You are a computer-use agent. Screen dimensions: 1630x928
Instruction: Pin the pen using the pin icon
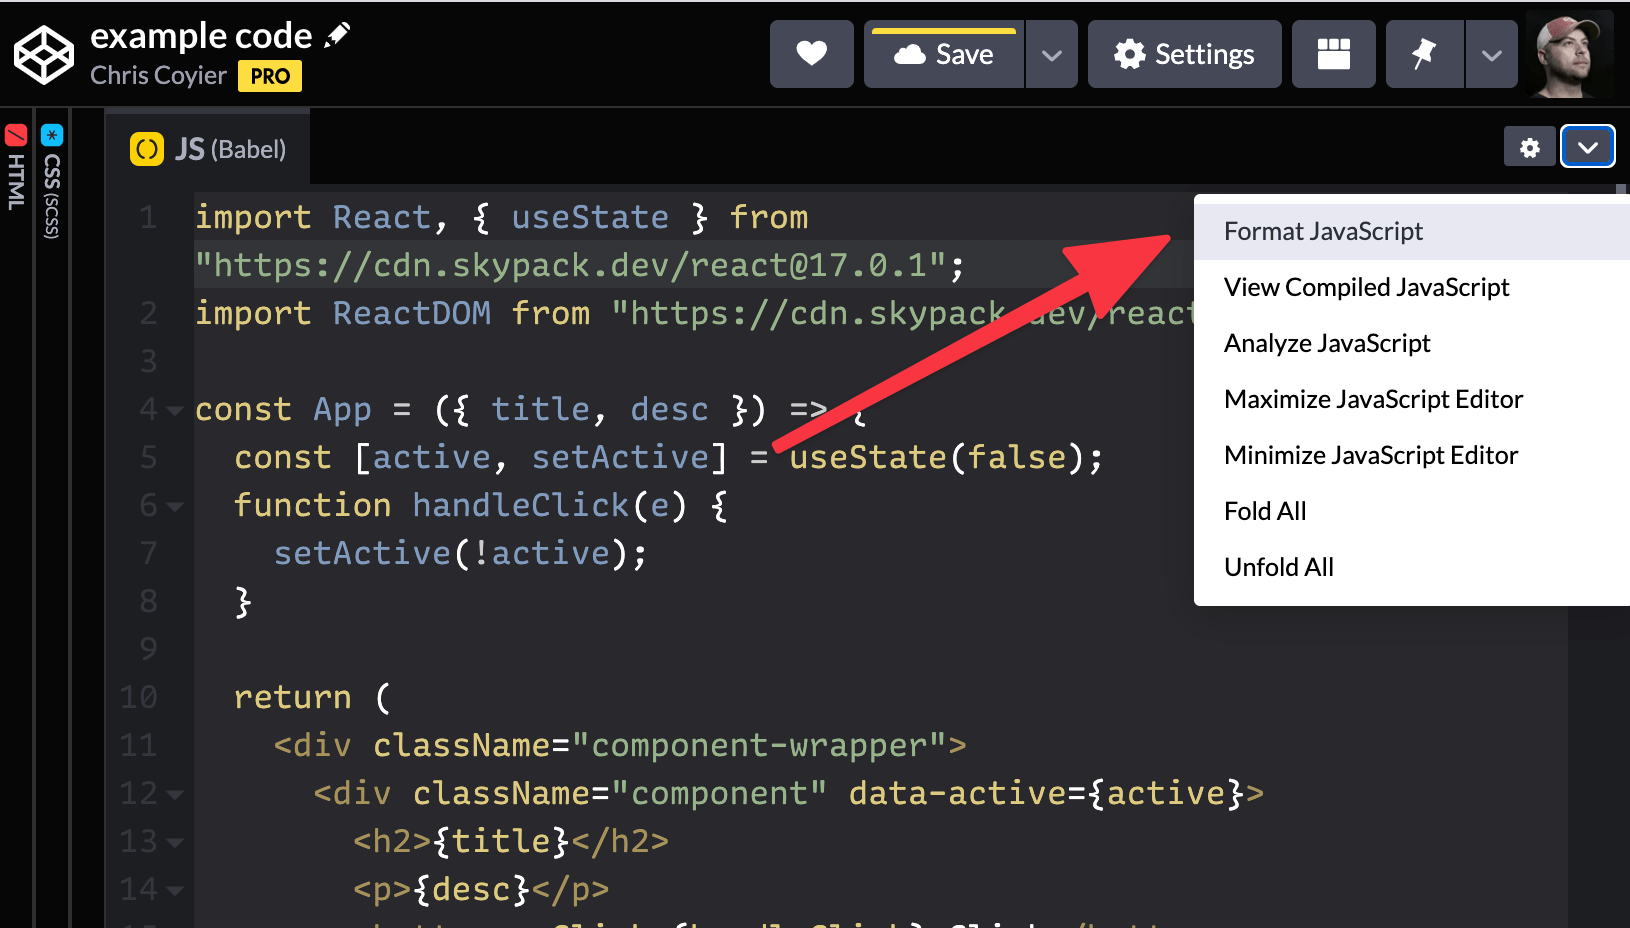point(1424,54)
